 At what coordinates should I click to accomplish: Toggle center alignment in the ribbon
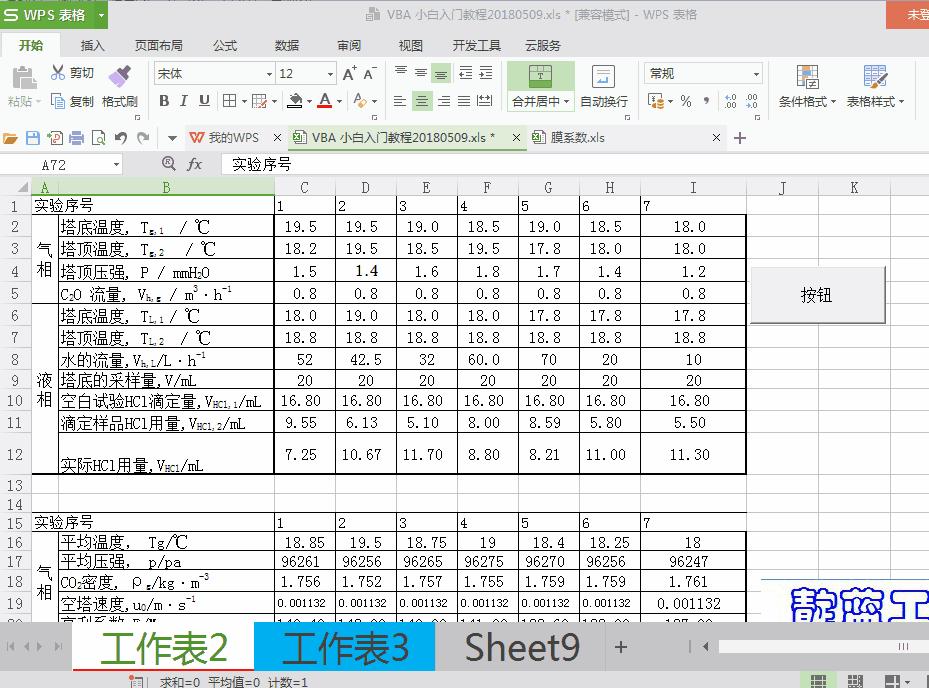tap(421, 98)
